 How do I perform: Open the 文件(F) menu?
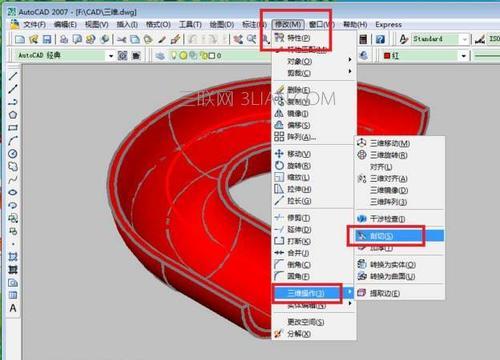pyautogui.click(x=34, y=25)
